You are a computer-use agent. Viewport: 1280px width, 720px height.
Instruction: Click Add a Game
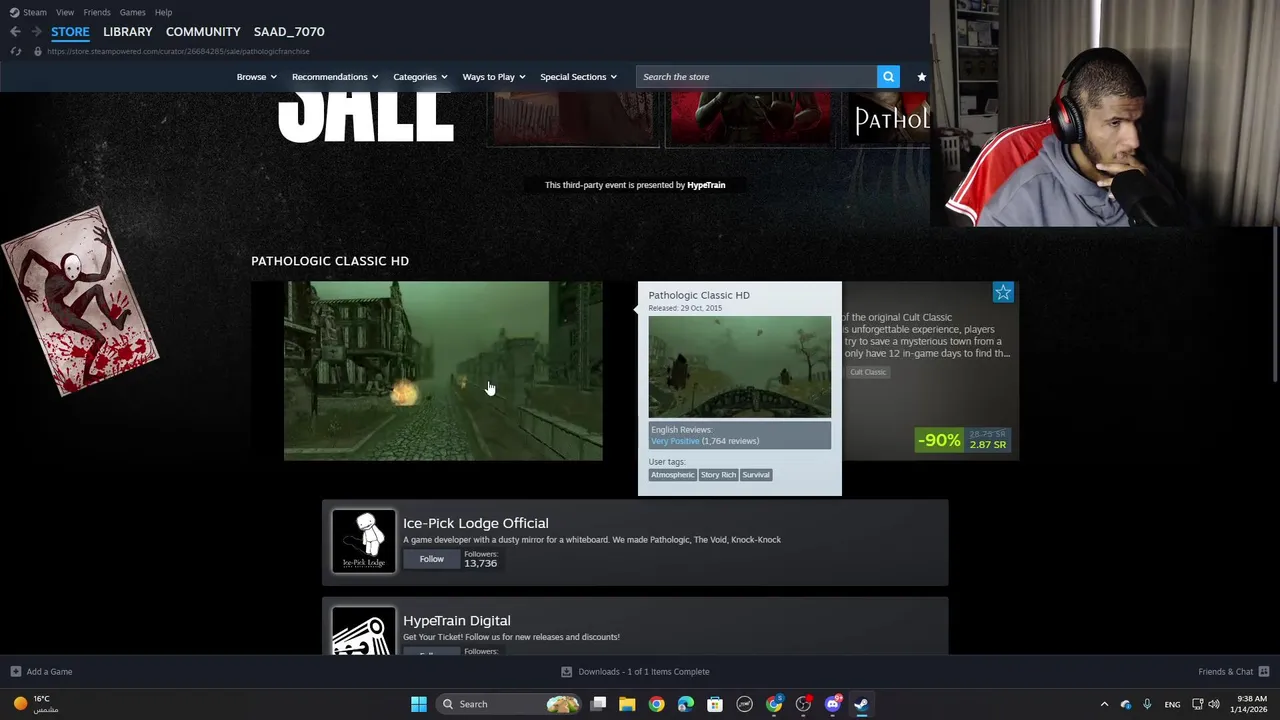tap(41, 672)
